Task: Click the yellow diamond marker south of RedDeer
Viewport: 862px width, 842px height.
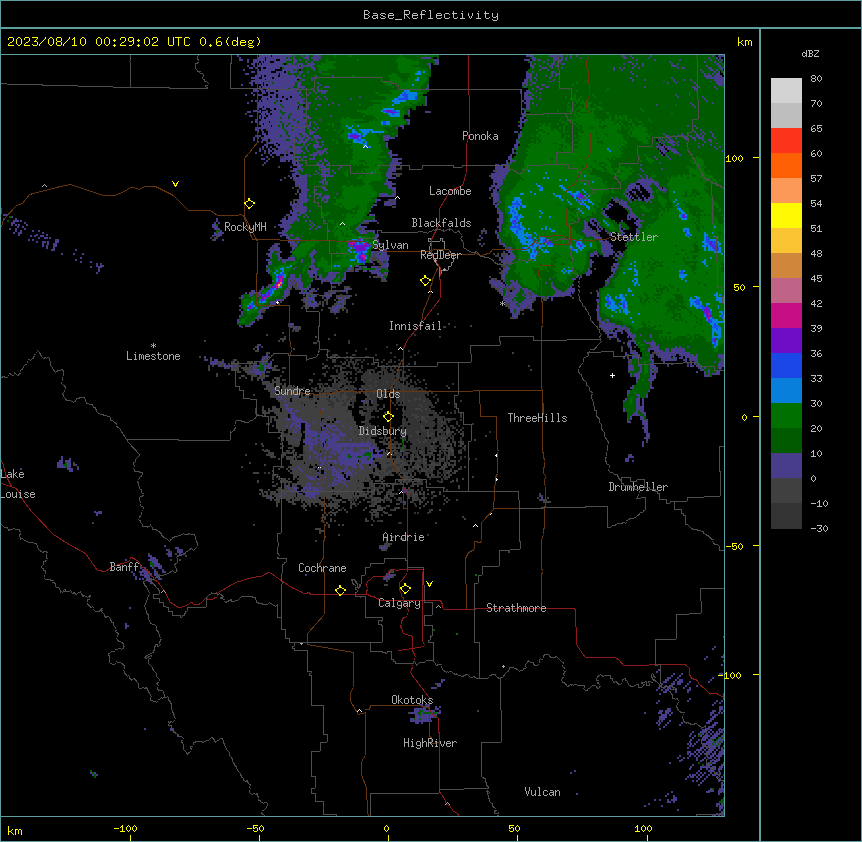Action: [x=426, y=281]
